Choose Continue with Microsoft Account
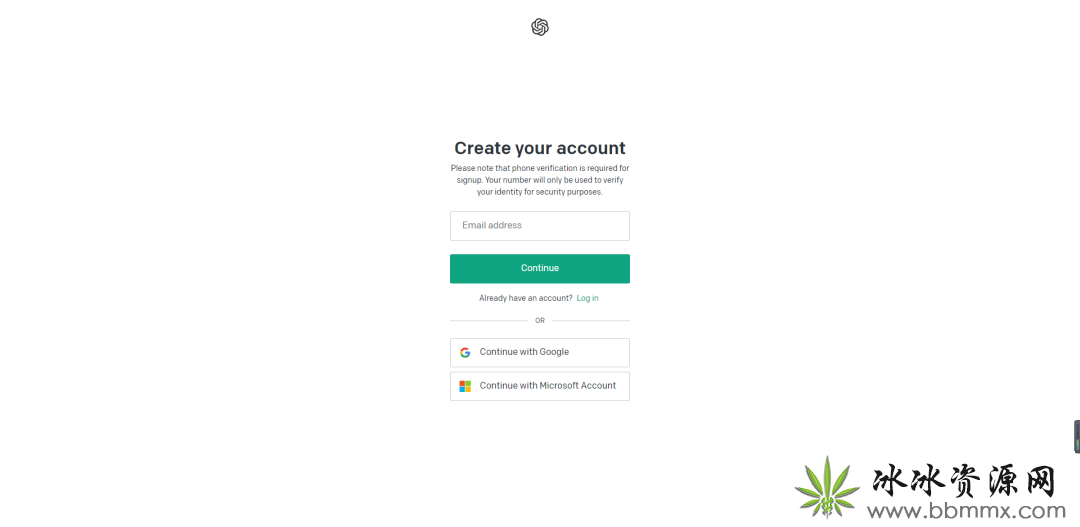Screen dimensions: 1080x527 pos(540,386)
